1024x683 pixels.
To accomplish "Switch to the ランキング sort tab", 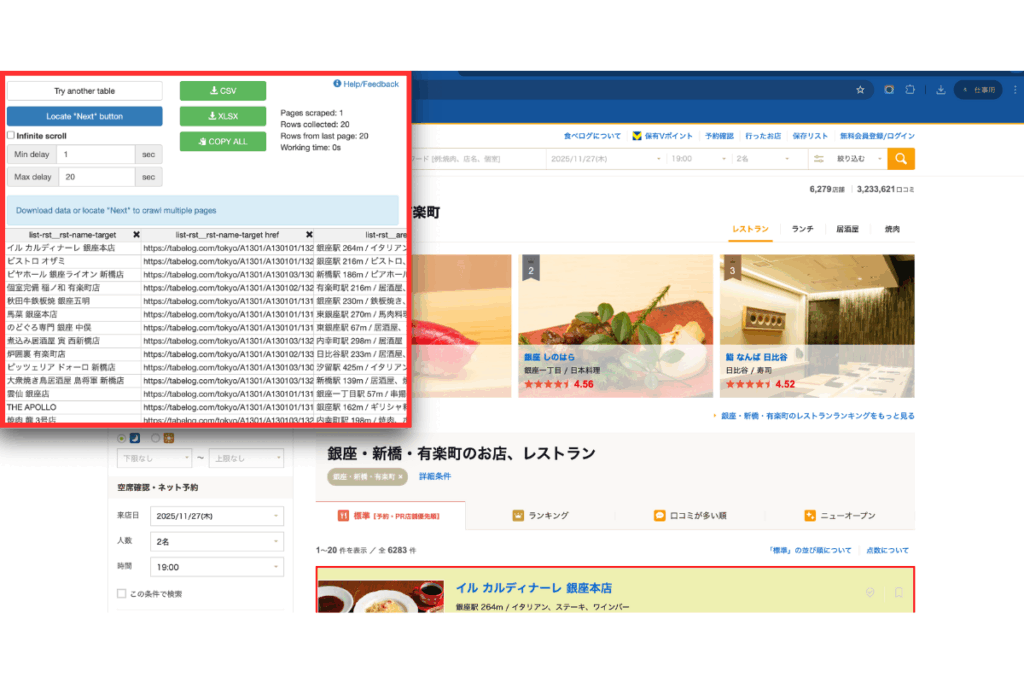I will click(x=541, y=516).
